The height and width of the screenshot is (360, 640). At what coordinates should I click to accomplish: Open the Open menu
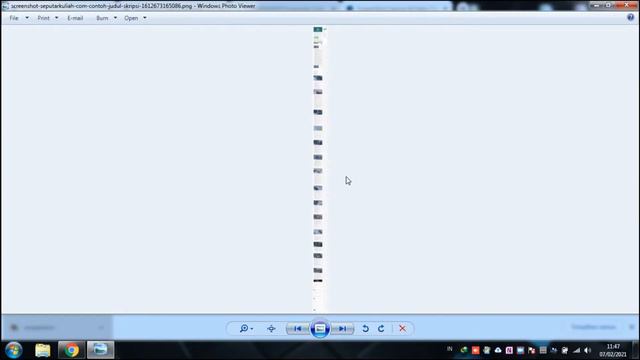tap(131, 18)
